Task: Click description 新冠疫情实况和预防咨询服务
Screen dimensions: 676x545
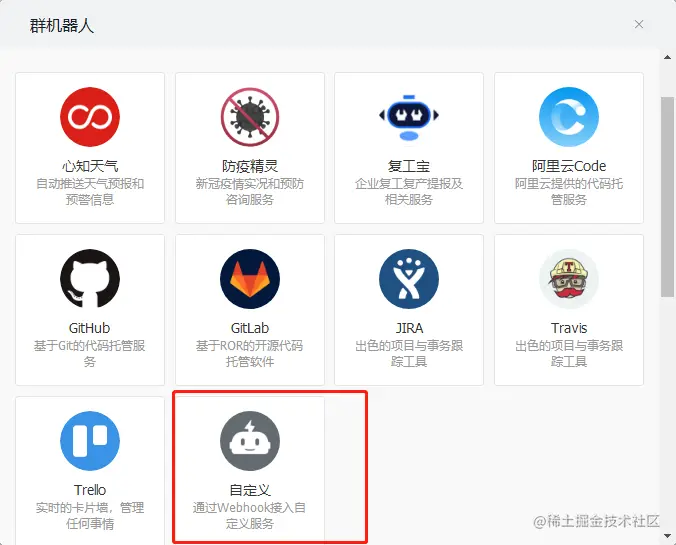Action: coord(250,191)
